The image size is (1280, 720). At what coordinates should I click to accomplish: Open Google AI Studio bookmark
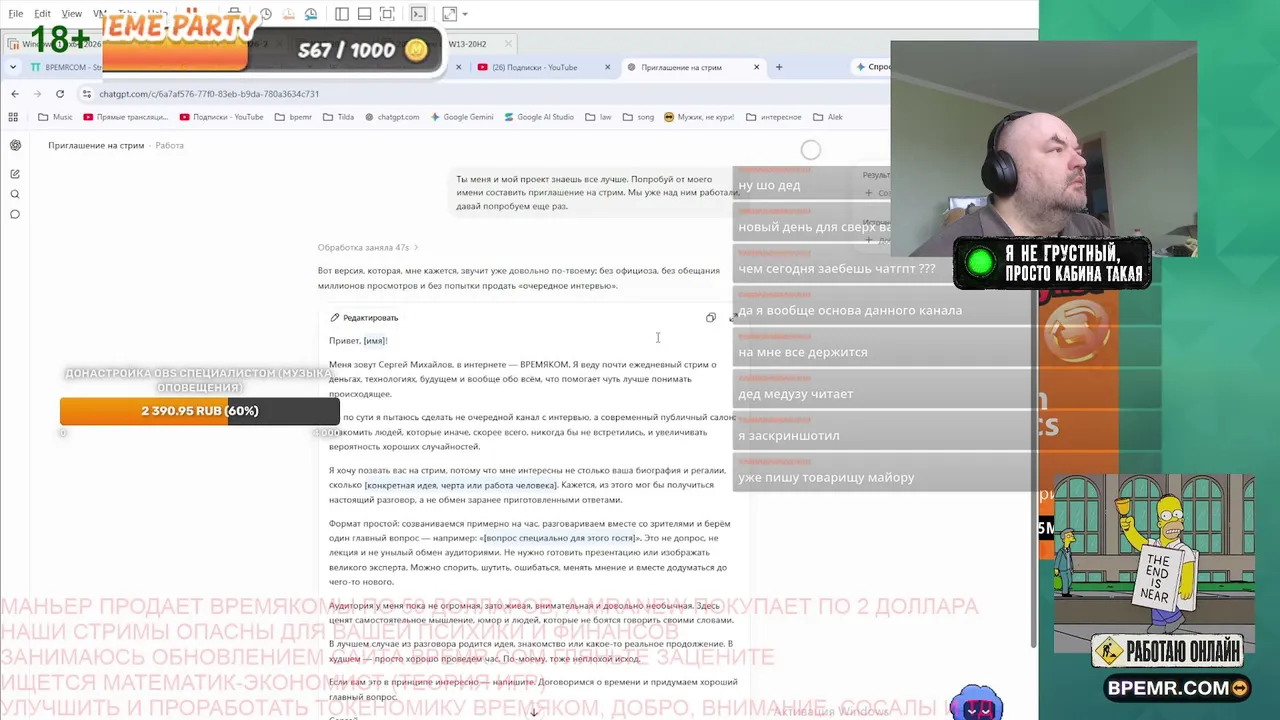coord(539,117)
